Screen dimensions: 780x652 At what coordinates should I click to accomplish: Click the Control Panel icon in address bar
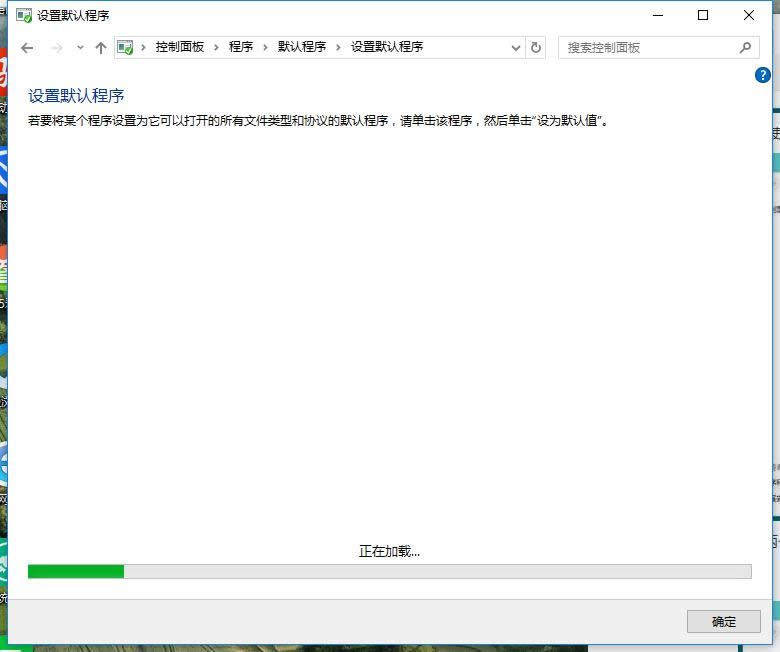(x=126, y=48)
